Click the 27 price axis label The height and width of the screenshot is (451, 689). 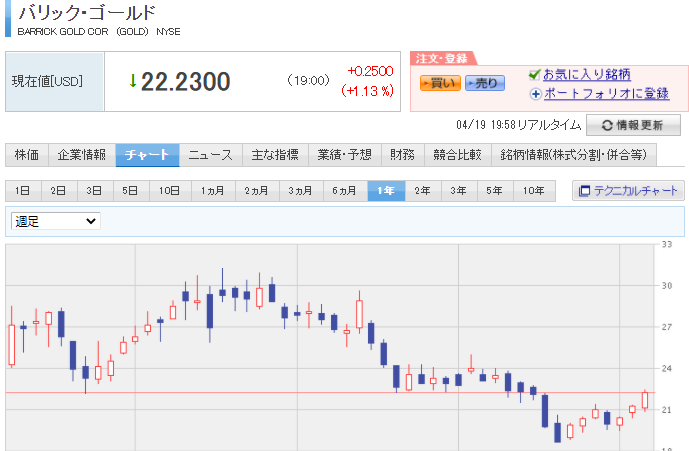pyautogui.click(x=667, y=327)
